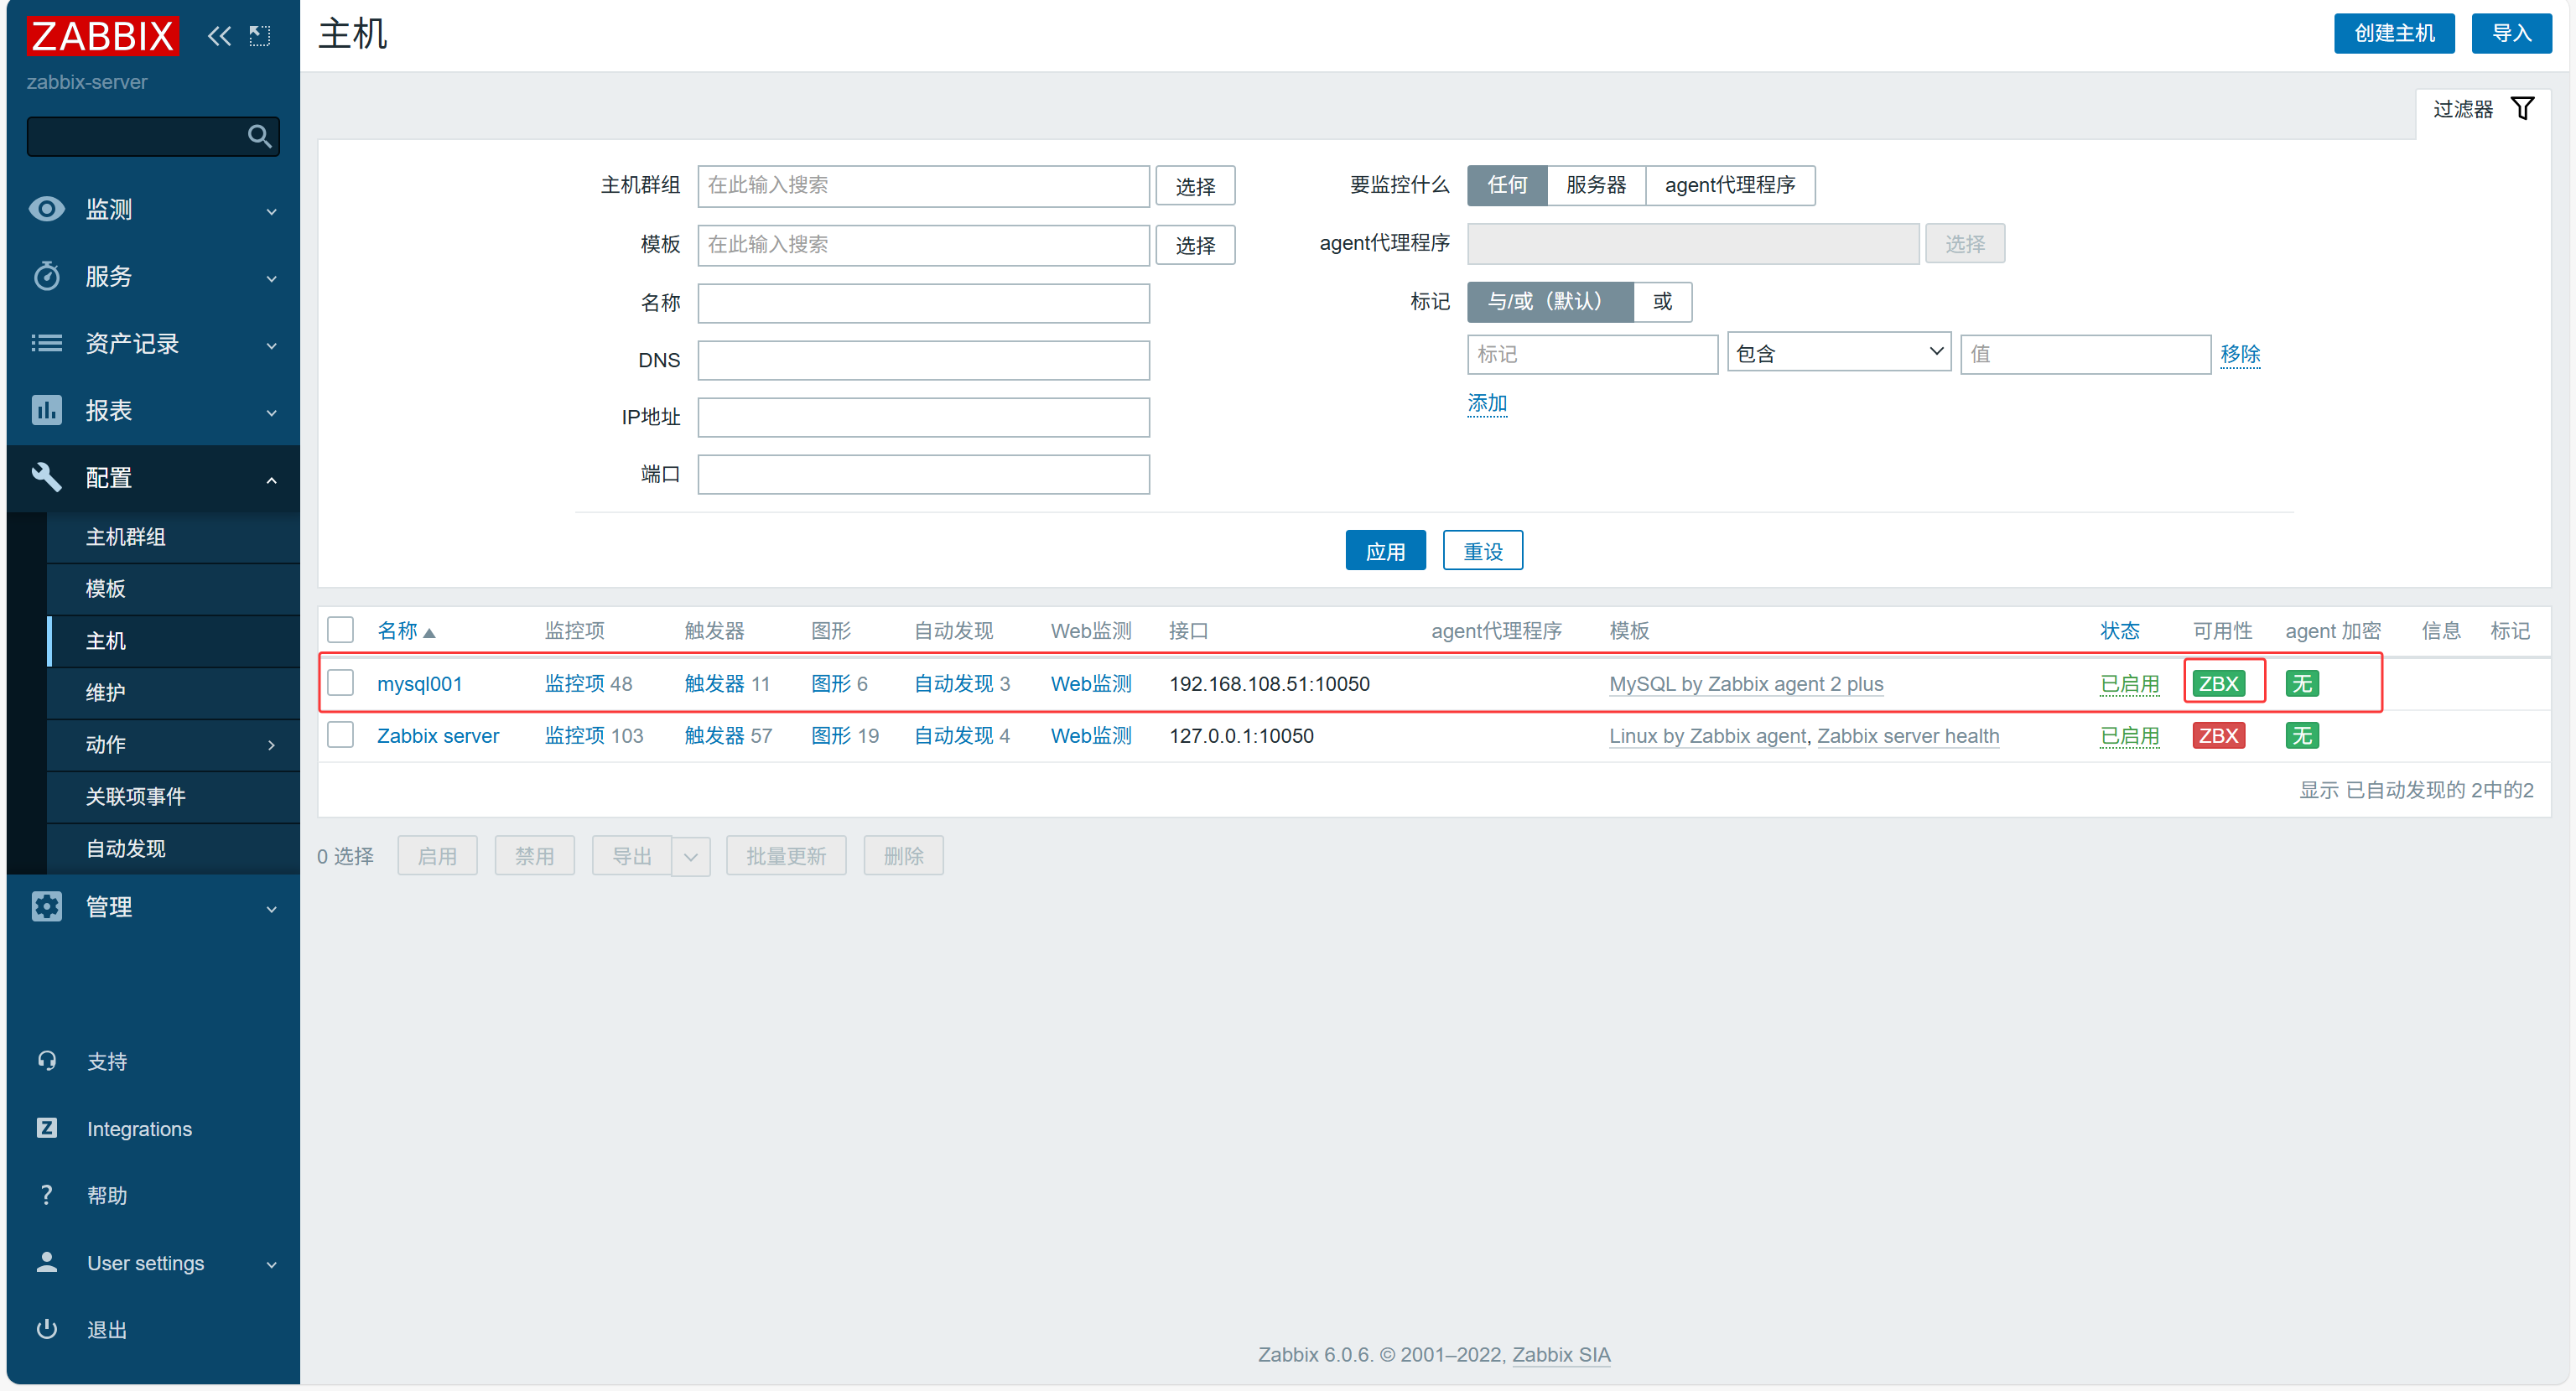The height and width of the screenshot is (1391, 2576).
Task: Expand the 管理 menu chevron
Action: click(x=271, y=909)
